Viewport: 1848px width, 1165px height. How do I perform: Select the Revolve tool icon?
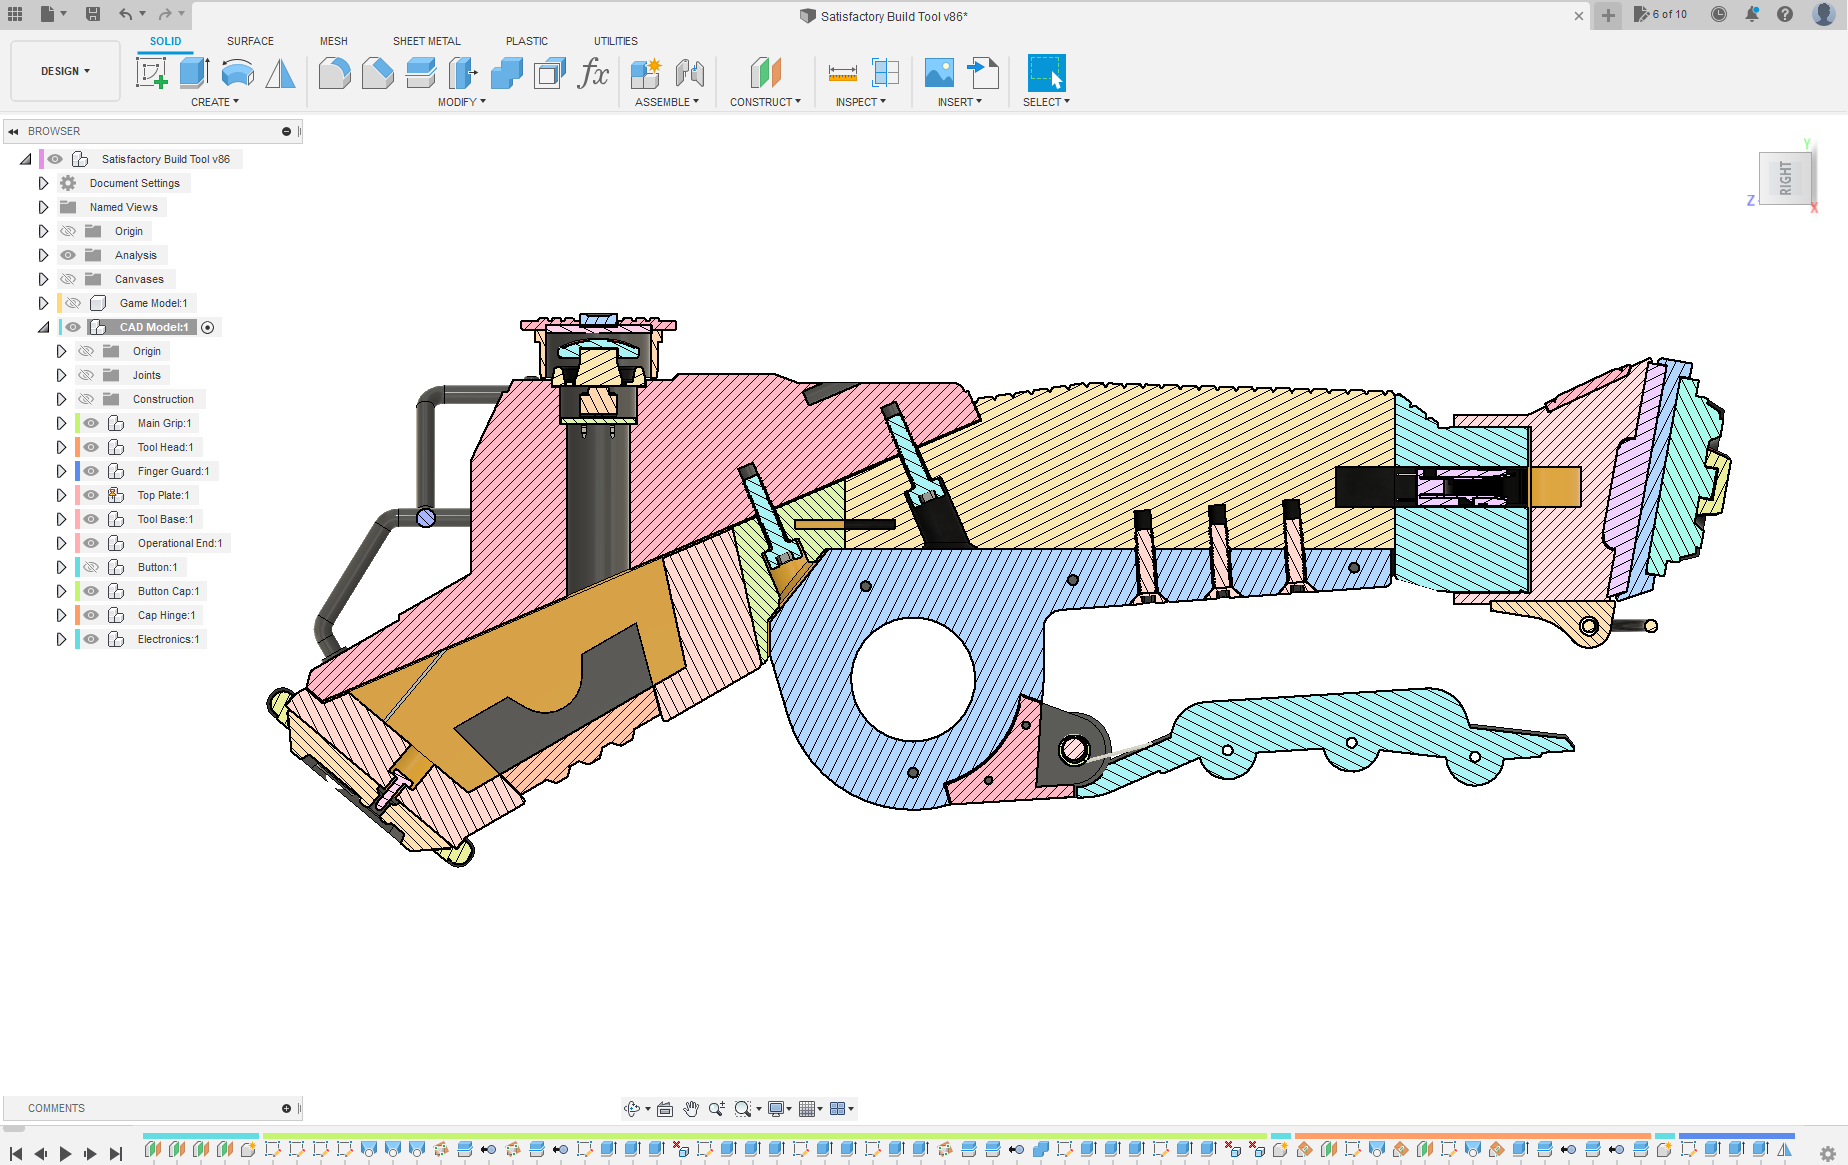pyautogui.click(x=237, y=73)
